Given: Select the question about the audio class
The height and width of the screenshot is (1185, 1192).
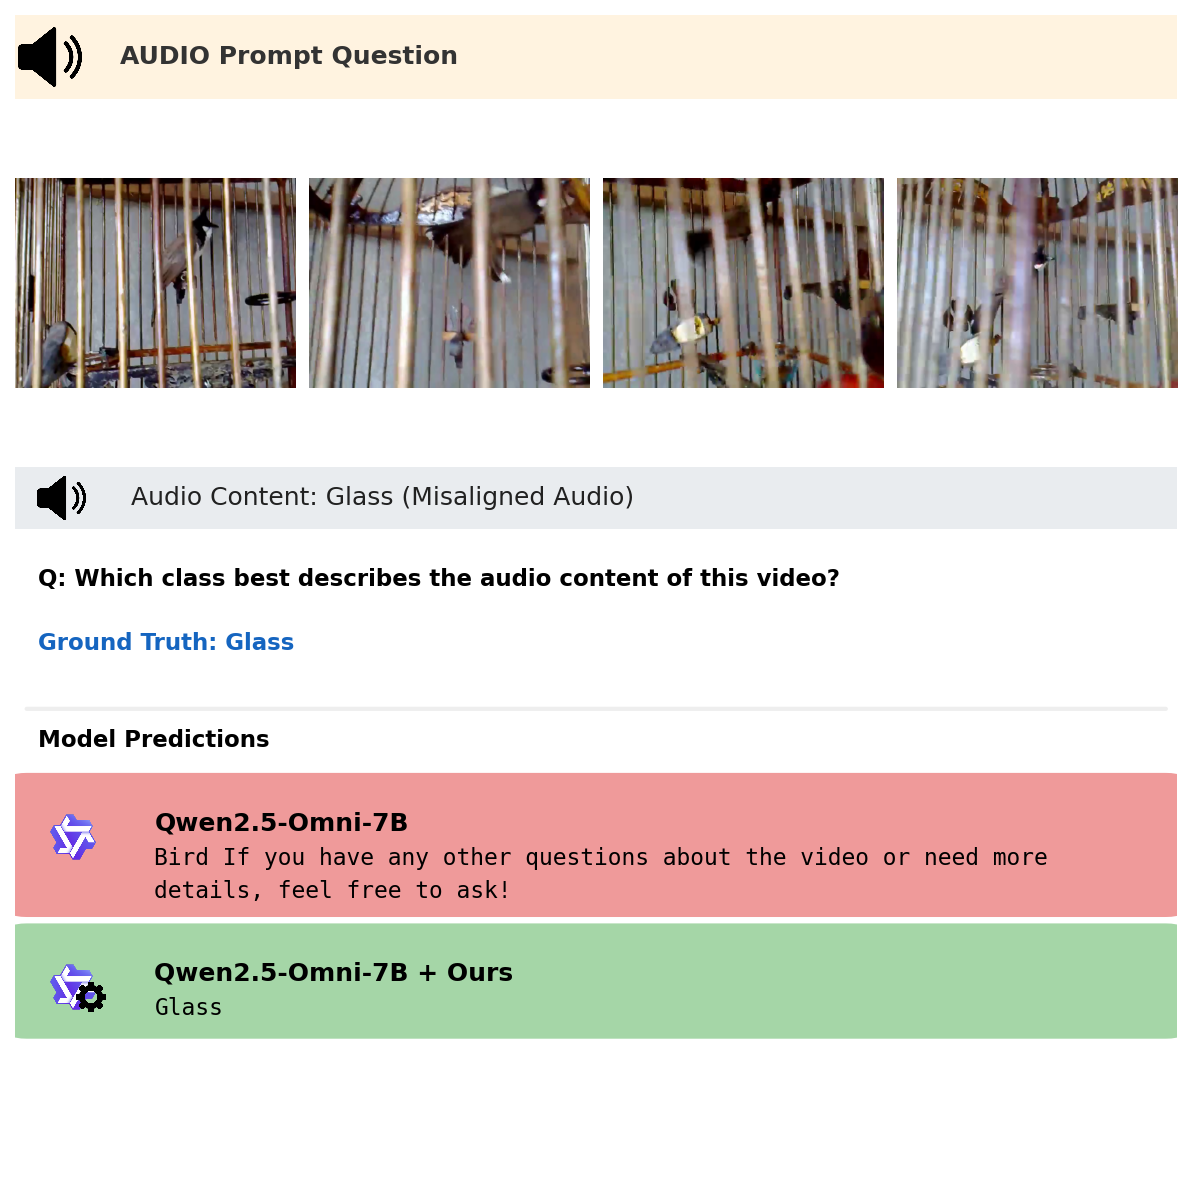Looking at the screenshot, I should [x=438, y=578].
